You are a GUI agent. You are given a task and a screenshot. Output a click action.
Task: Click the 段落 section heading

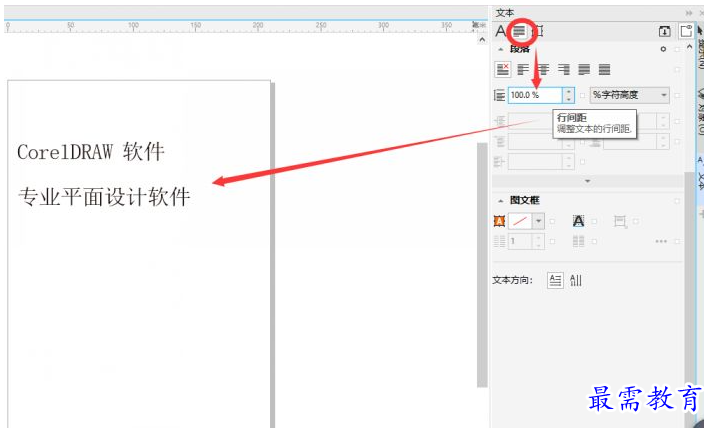pos(520,49)
